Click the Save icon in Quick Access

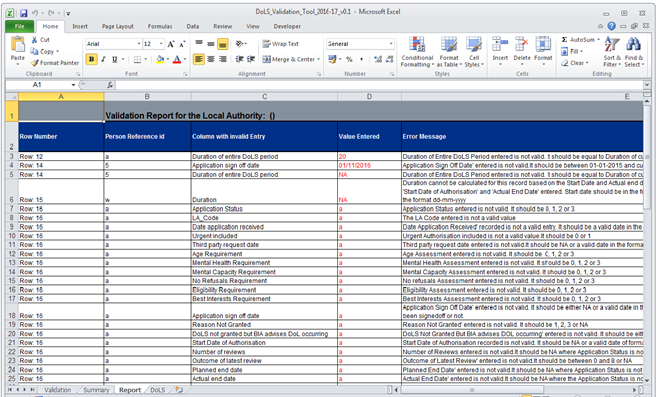click(x=24, y=13)
